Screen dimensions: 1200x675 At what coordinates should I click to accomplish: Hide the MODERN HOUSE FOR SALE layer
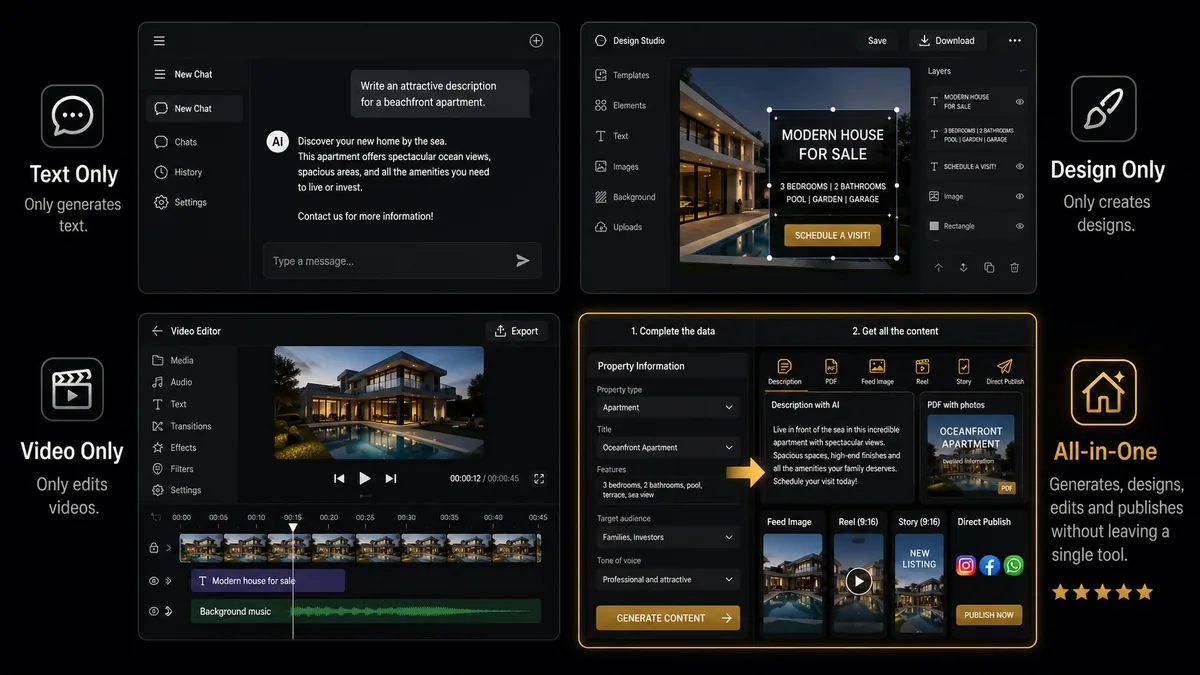click(x=1020, y=102)
